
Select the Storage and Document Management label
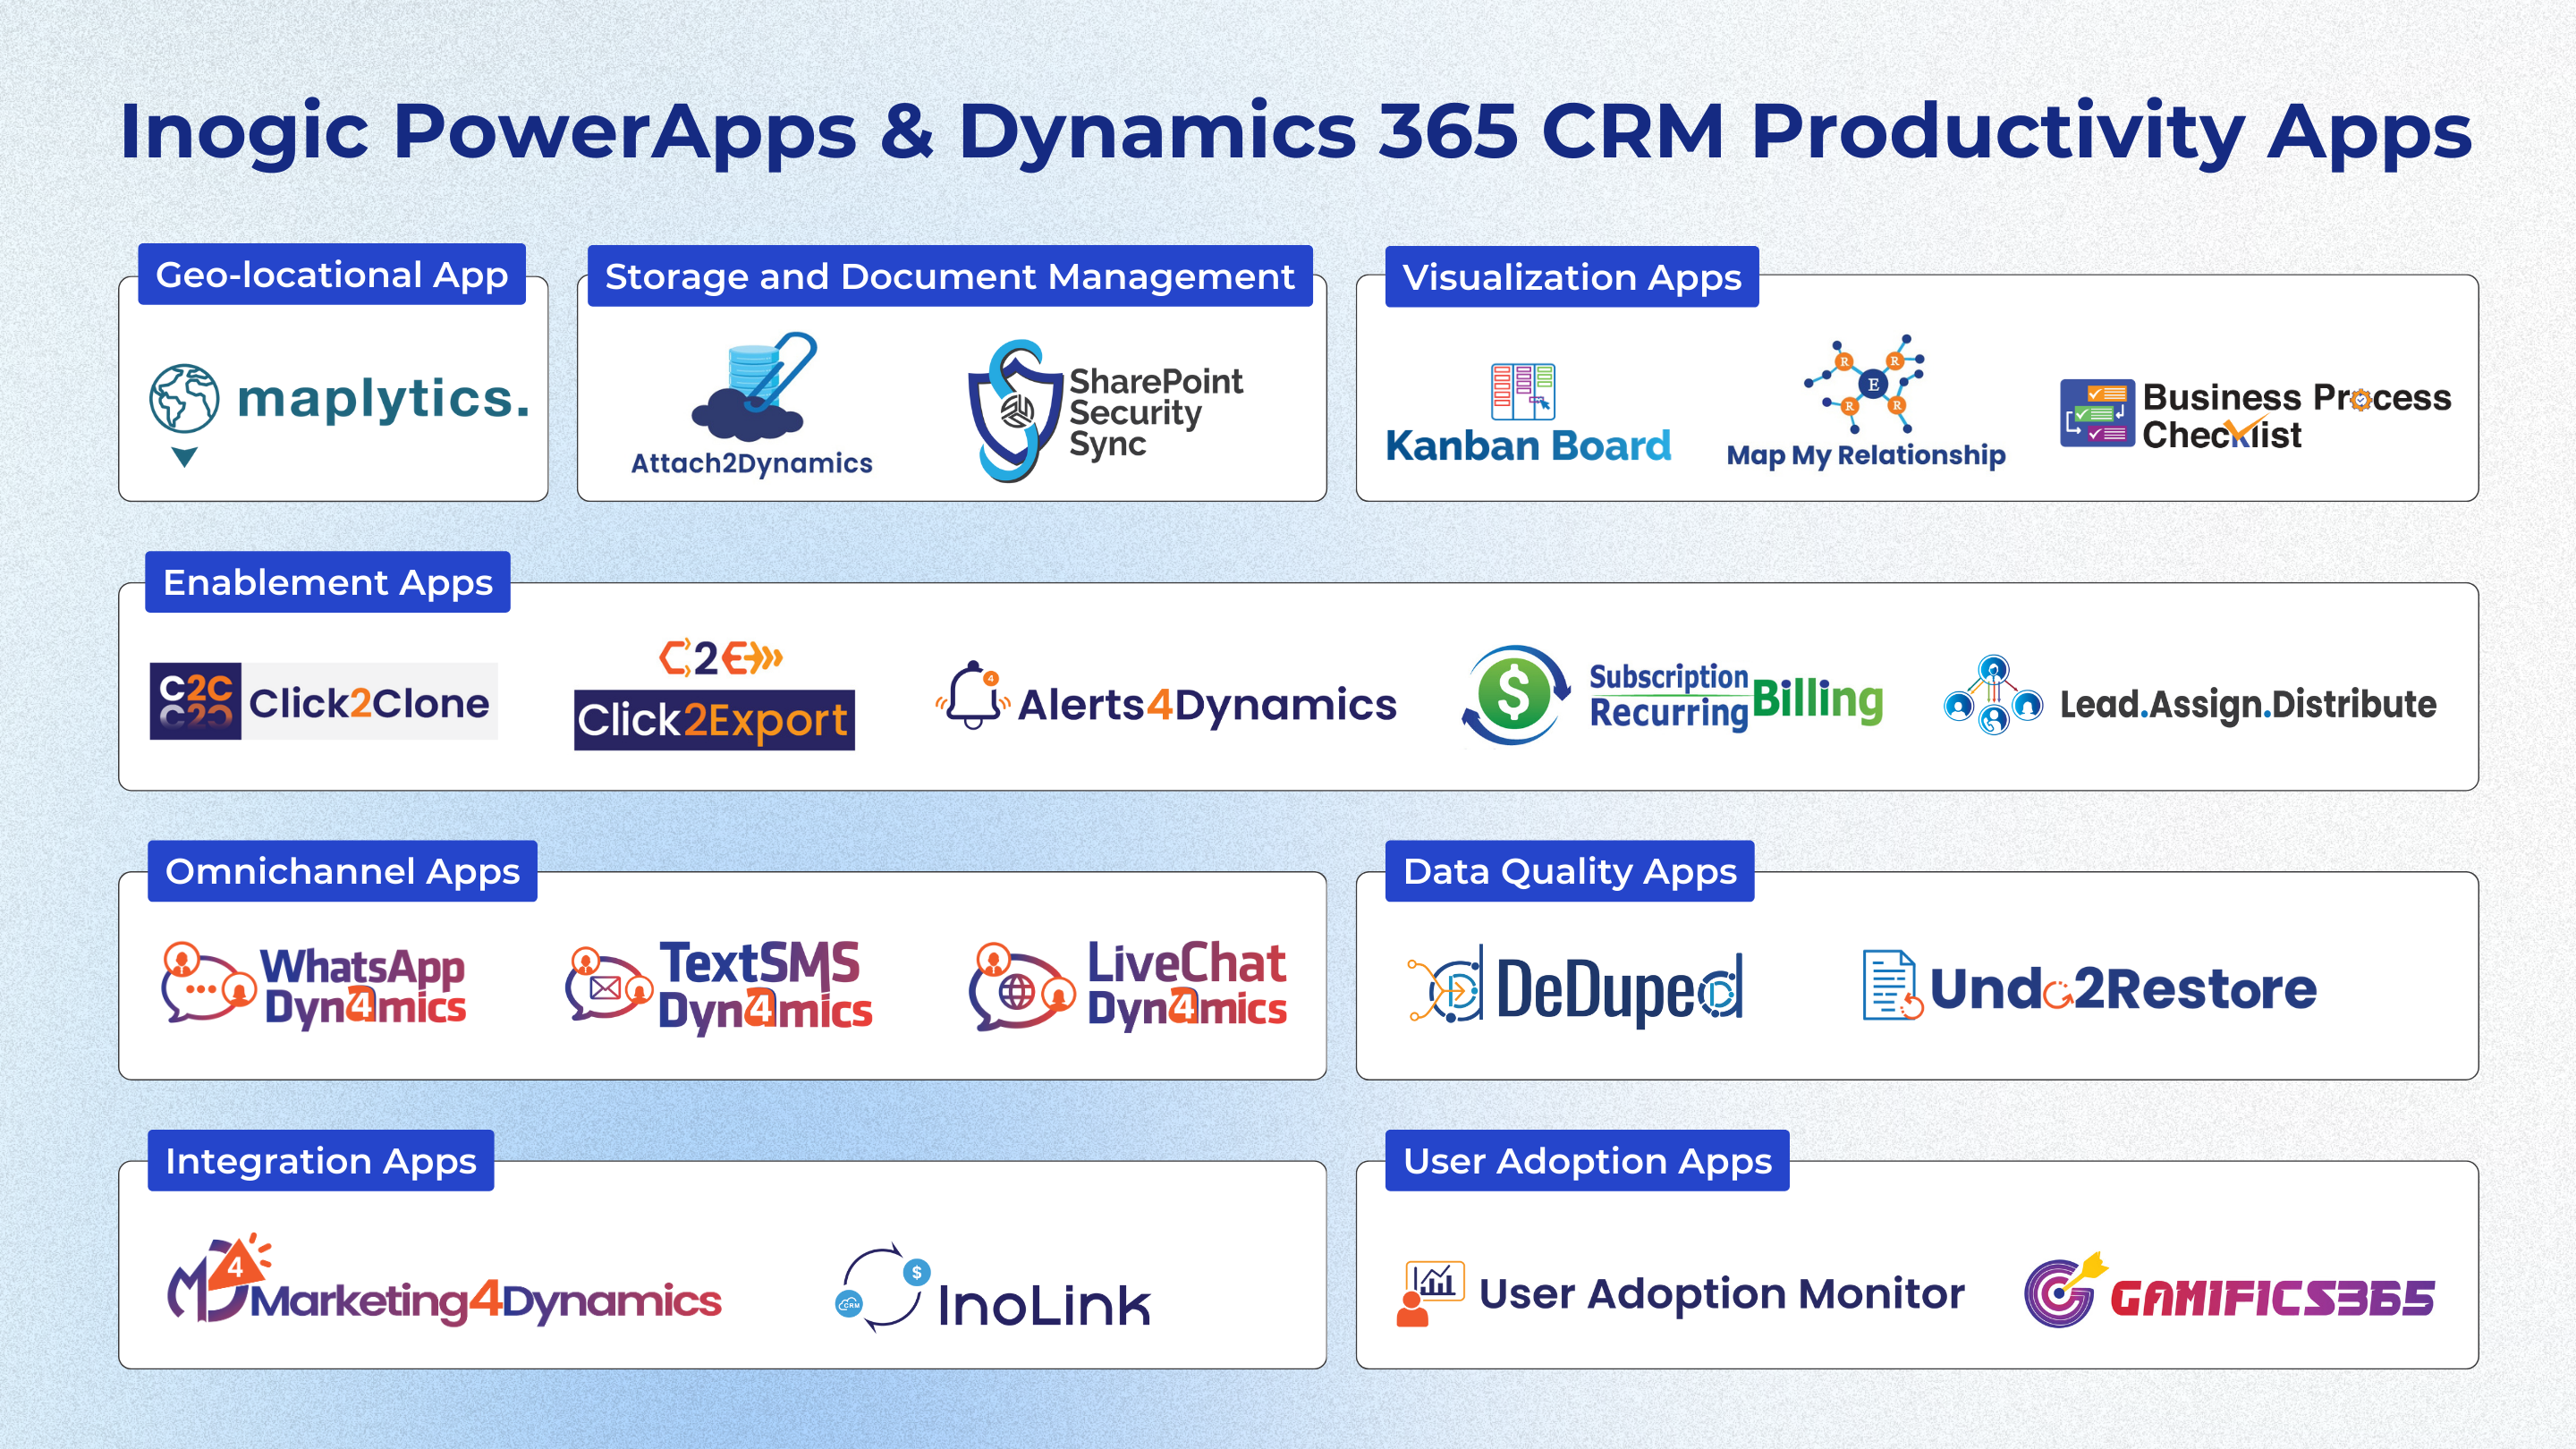click(x=950, y=276)
